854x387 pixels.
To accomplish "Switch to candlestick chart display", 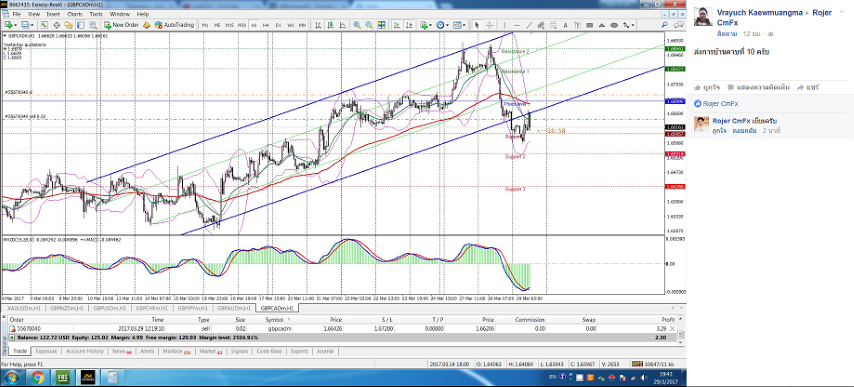I will 330,24.
